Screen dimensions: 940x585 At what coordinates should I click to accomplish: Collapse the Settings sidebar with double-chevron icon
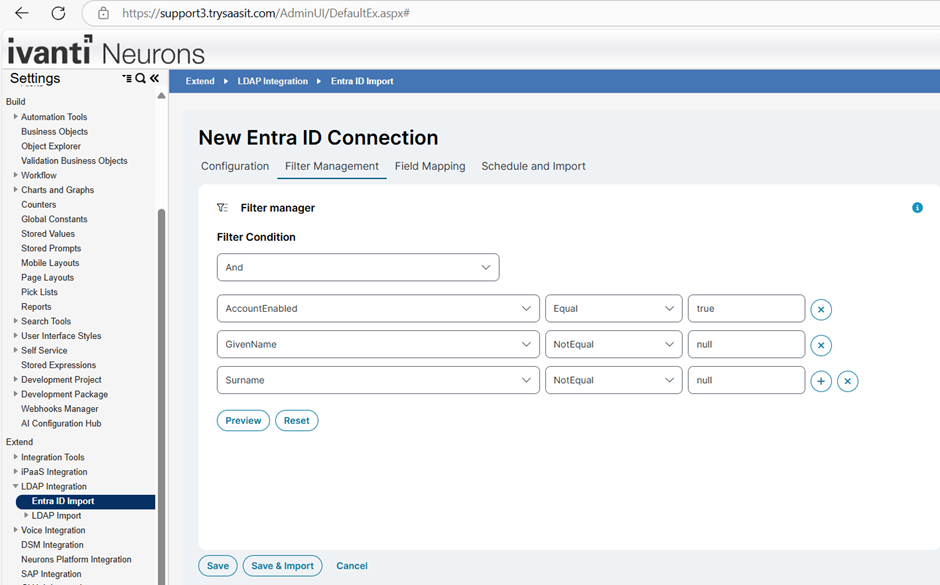155,77
